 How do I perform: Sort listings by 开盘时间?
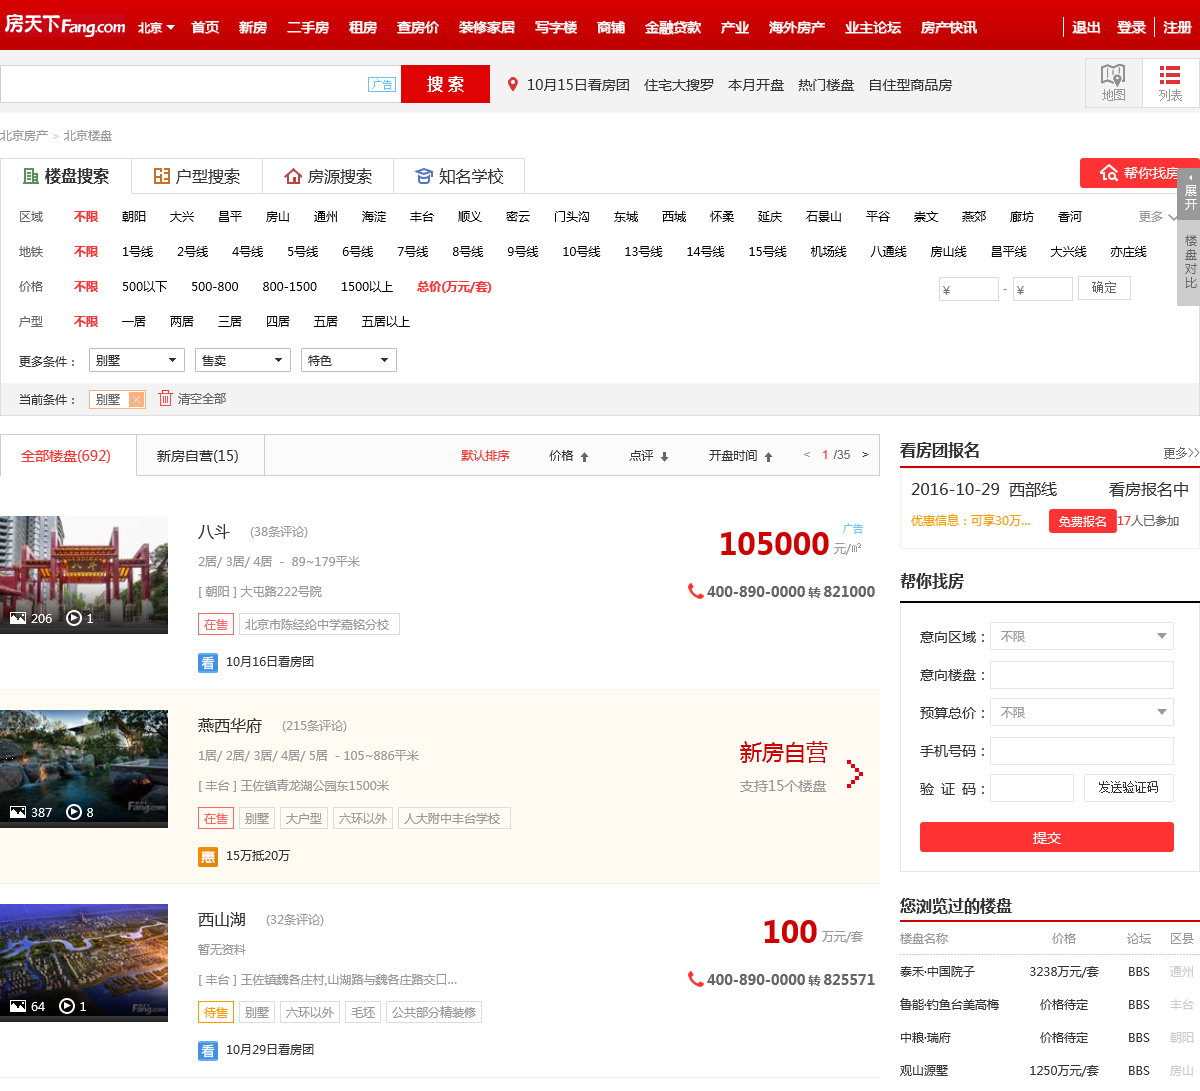click(741, 456)
